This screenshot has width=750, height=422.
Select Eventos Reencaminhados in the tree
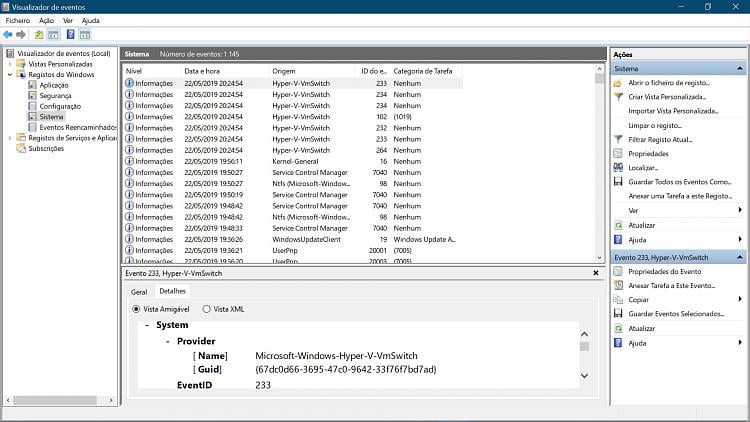[x=77, y=127]
